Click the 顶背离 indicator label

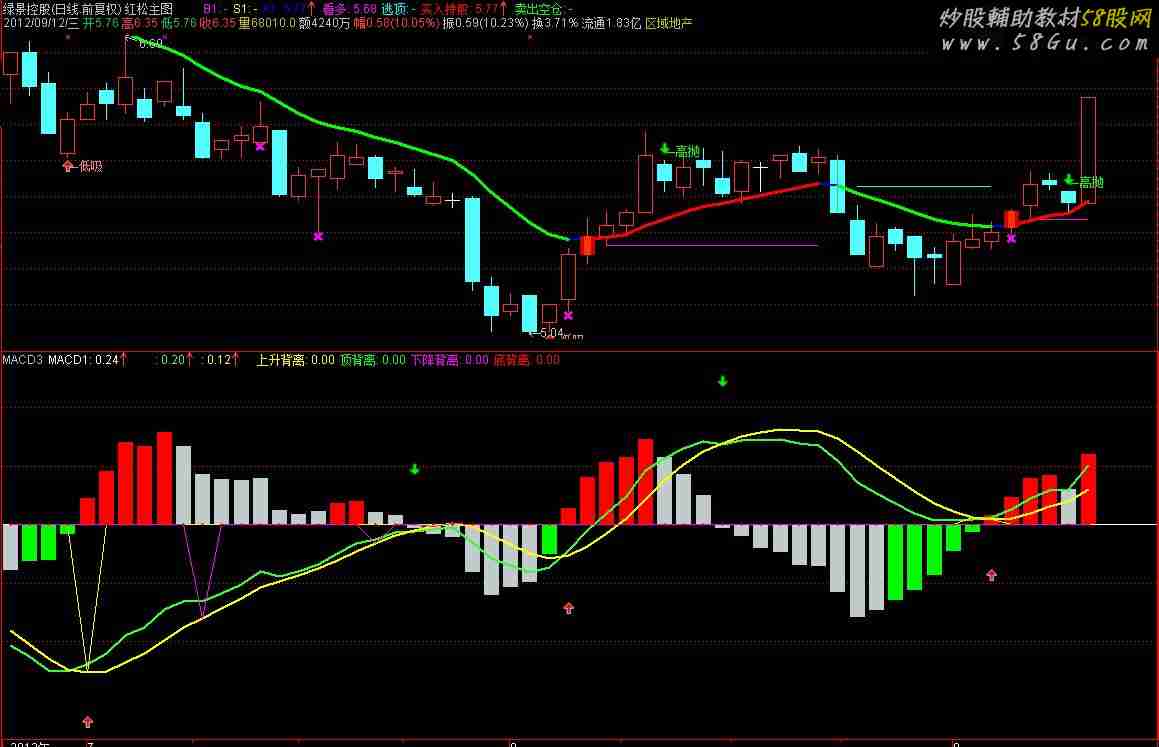click(x=359, y=360)
